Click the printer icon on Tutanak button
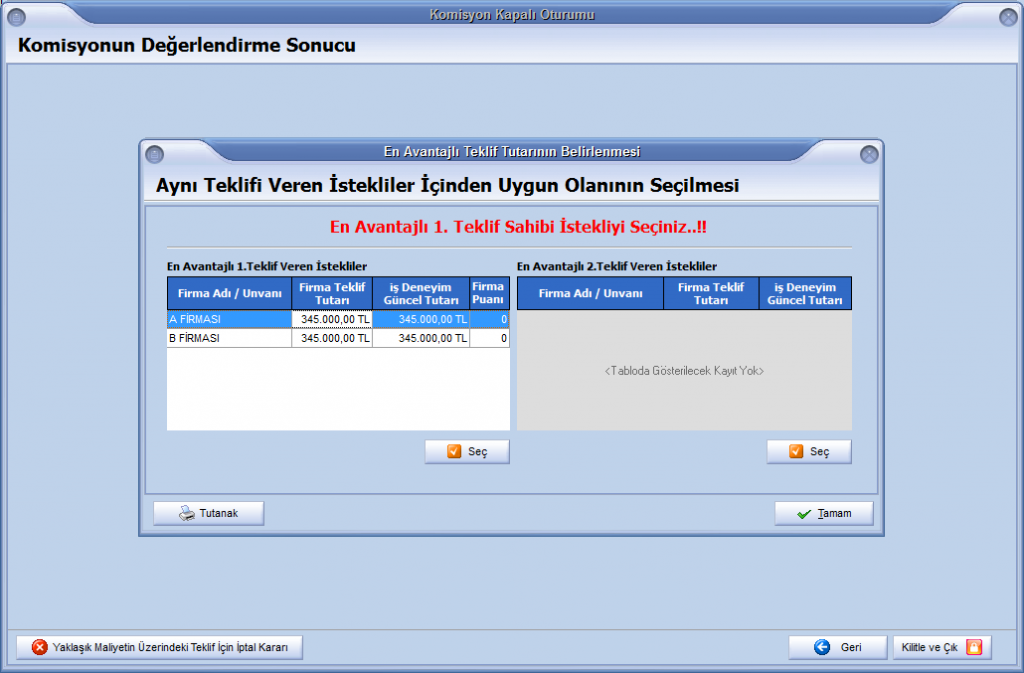The image size is (1024, 673). pos(186,514)
